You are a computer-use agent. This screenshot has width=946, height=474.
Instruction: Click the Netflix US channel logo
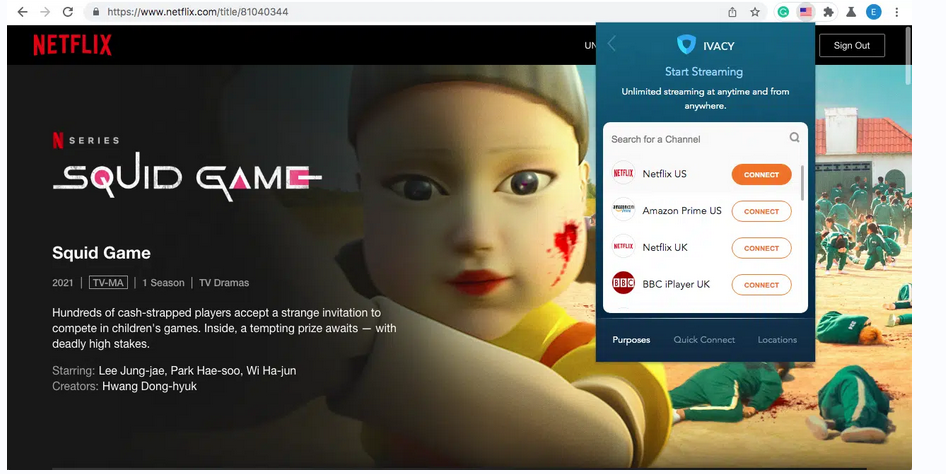point(623,173)
